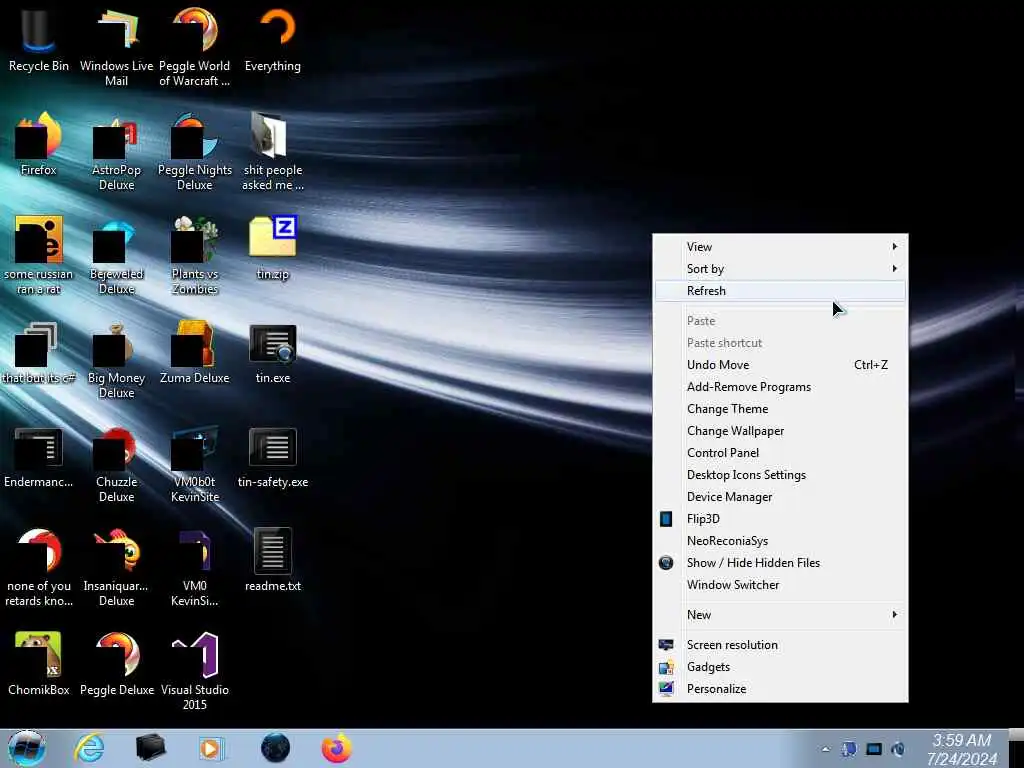Select the Peggle Nights Deluxe icon

click(x=195, y=150)
